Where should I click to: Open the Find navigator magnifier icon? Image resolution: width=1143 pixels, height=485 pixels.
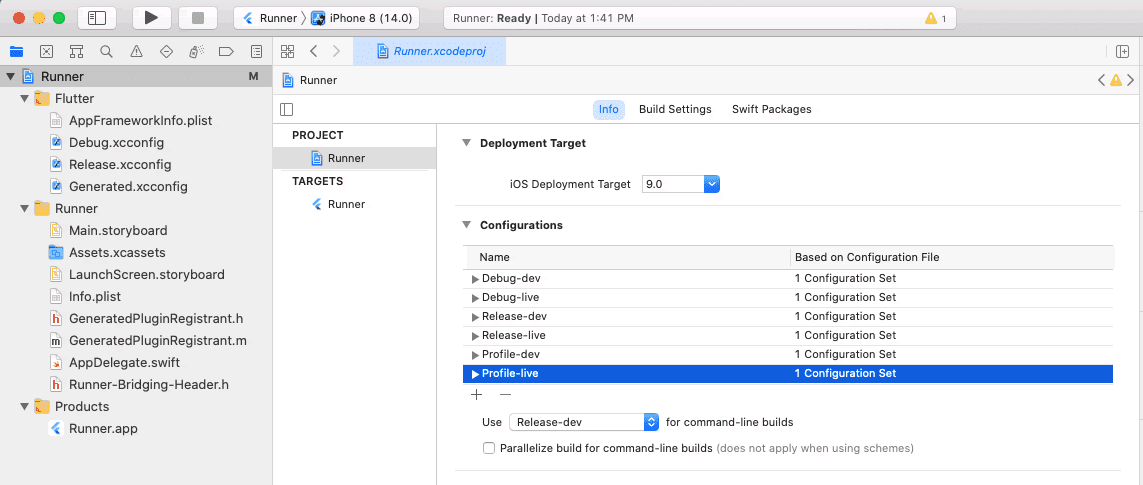coord(106,51)
